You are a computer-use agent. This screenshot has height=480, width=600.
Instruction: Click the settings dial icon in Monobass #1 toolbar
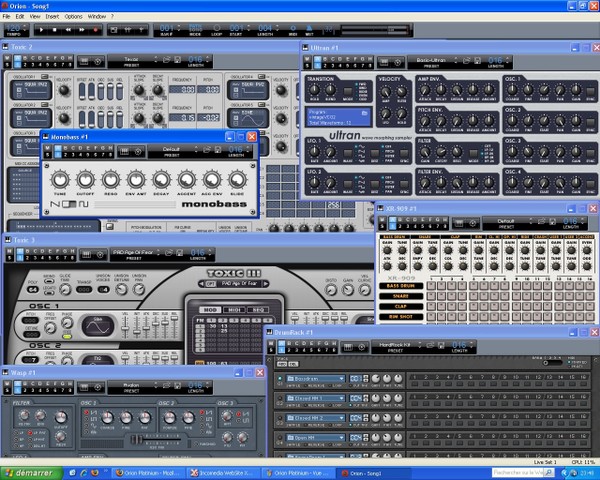(x=138, y=152)
